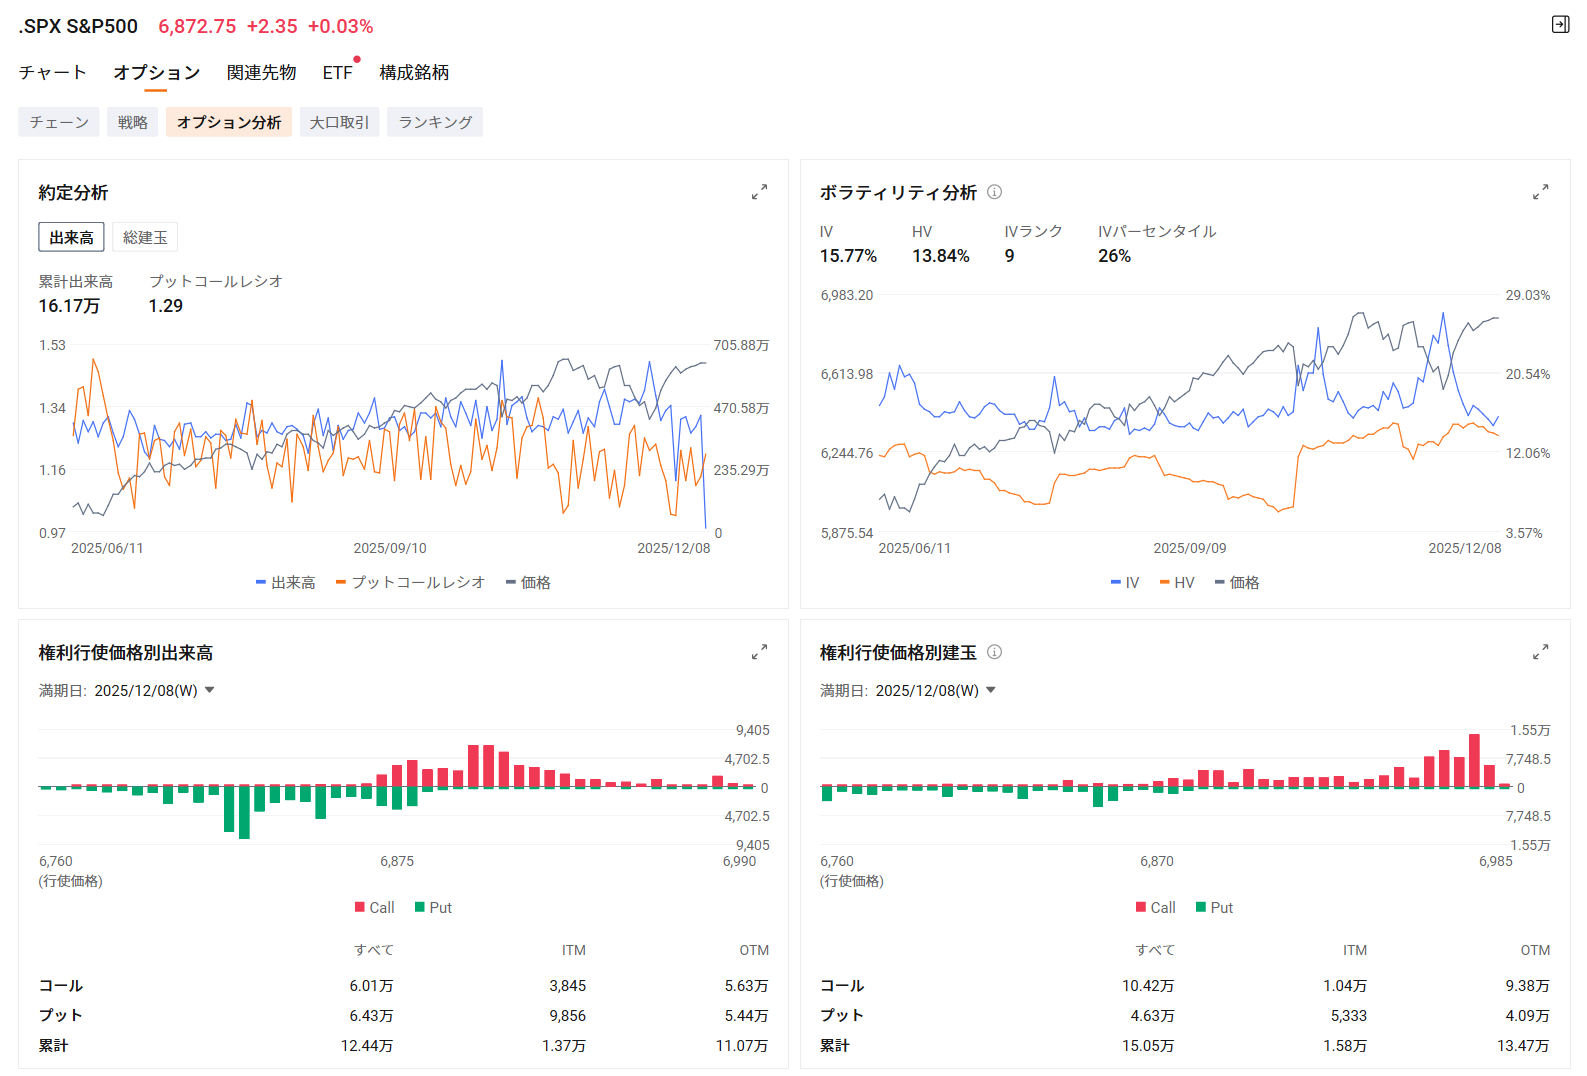This screenshot has height=1076, width=1587.
Task: Toggle the IV series in volatility legend
Action: pos(1125,582)
